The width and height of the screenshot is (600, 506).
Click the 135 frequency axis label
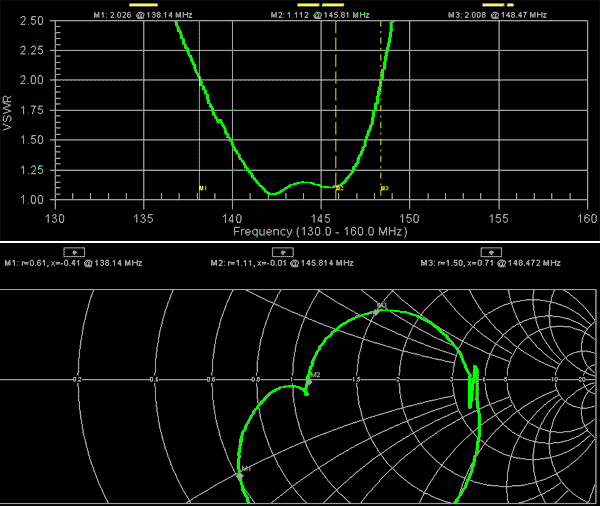coord(143,219)
